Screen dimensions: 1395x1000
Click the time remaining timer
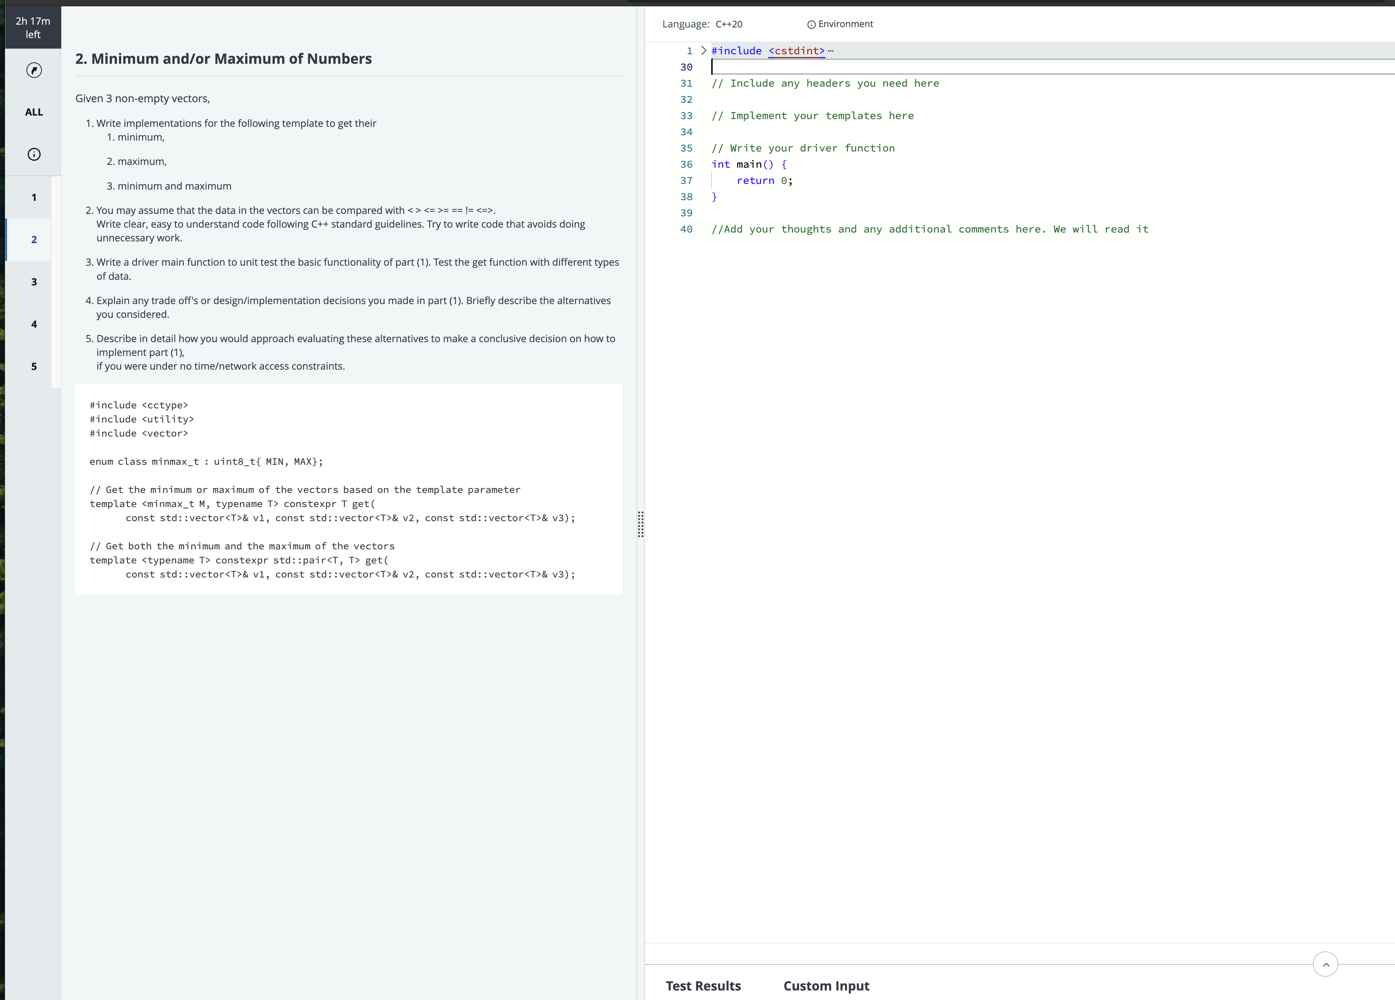pyautogui.click(x=33, y=27)
